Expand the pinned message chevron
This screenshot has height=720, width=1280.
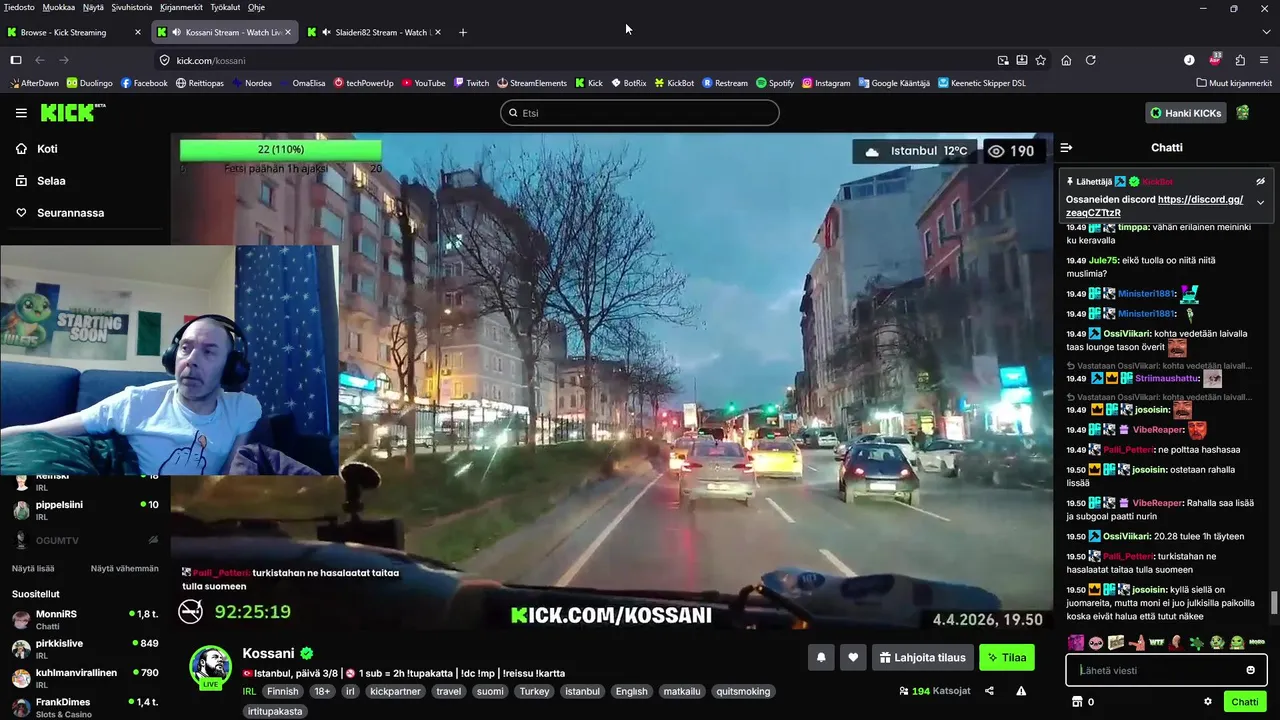tap(1260, 202)
